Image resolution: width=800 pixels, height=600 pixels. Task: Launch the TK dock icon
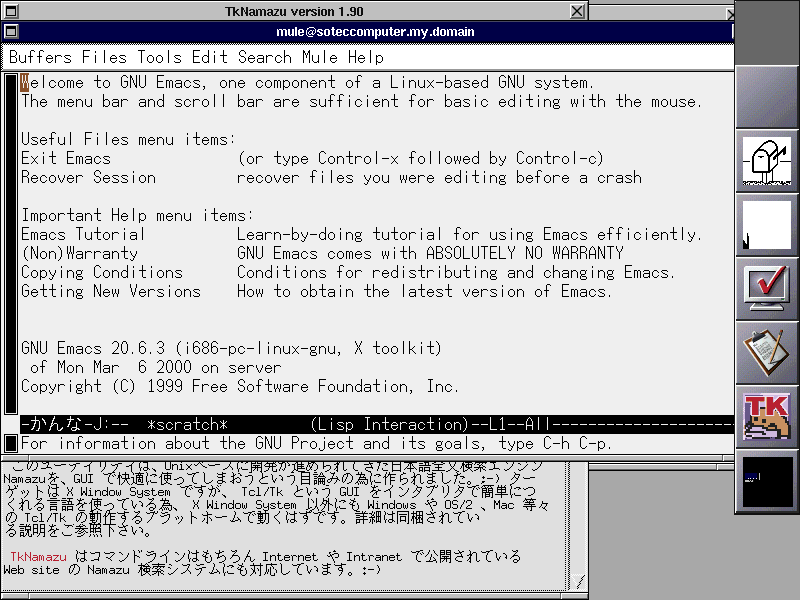(767, 417)
